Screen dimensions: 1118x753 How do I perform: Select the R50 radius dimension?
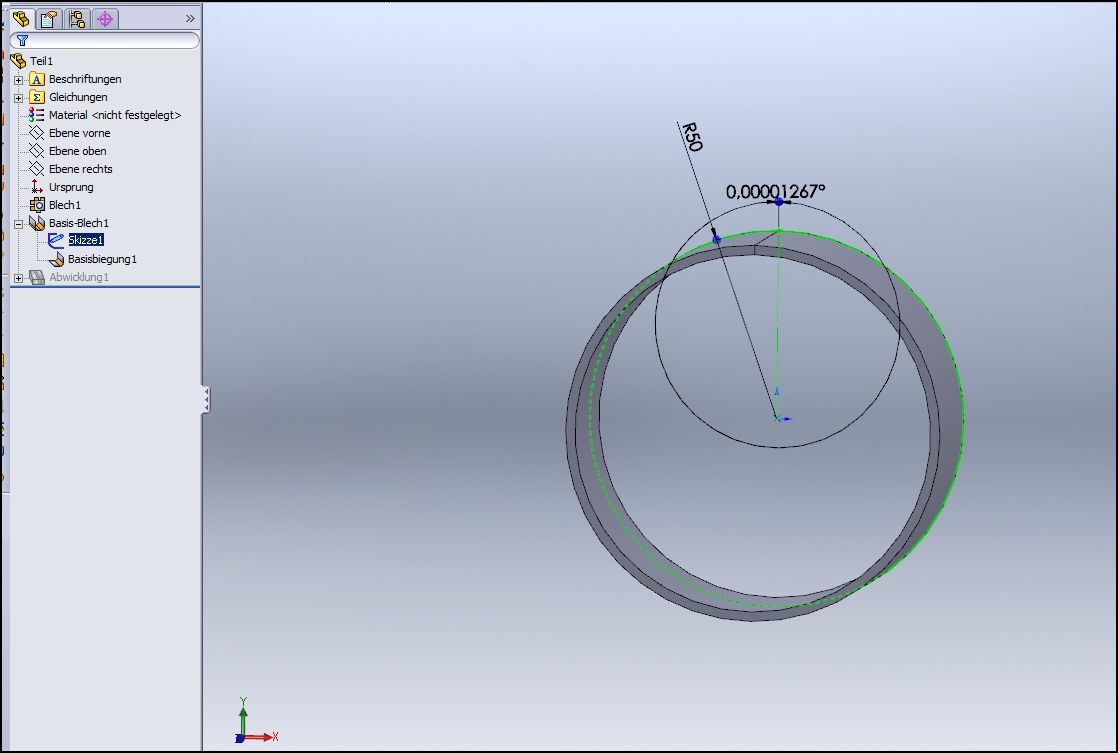coord(692,137)
